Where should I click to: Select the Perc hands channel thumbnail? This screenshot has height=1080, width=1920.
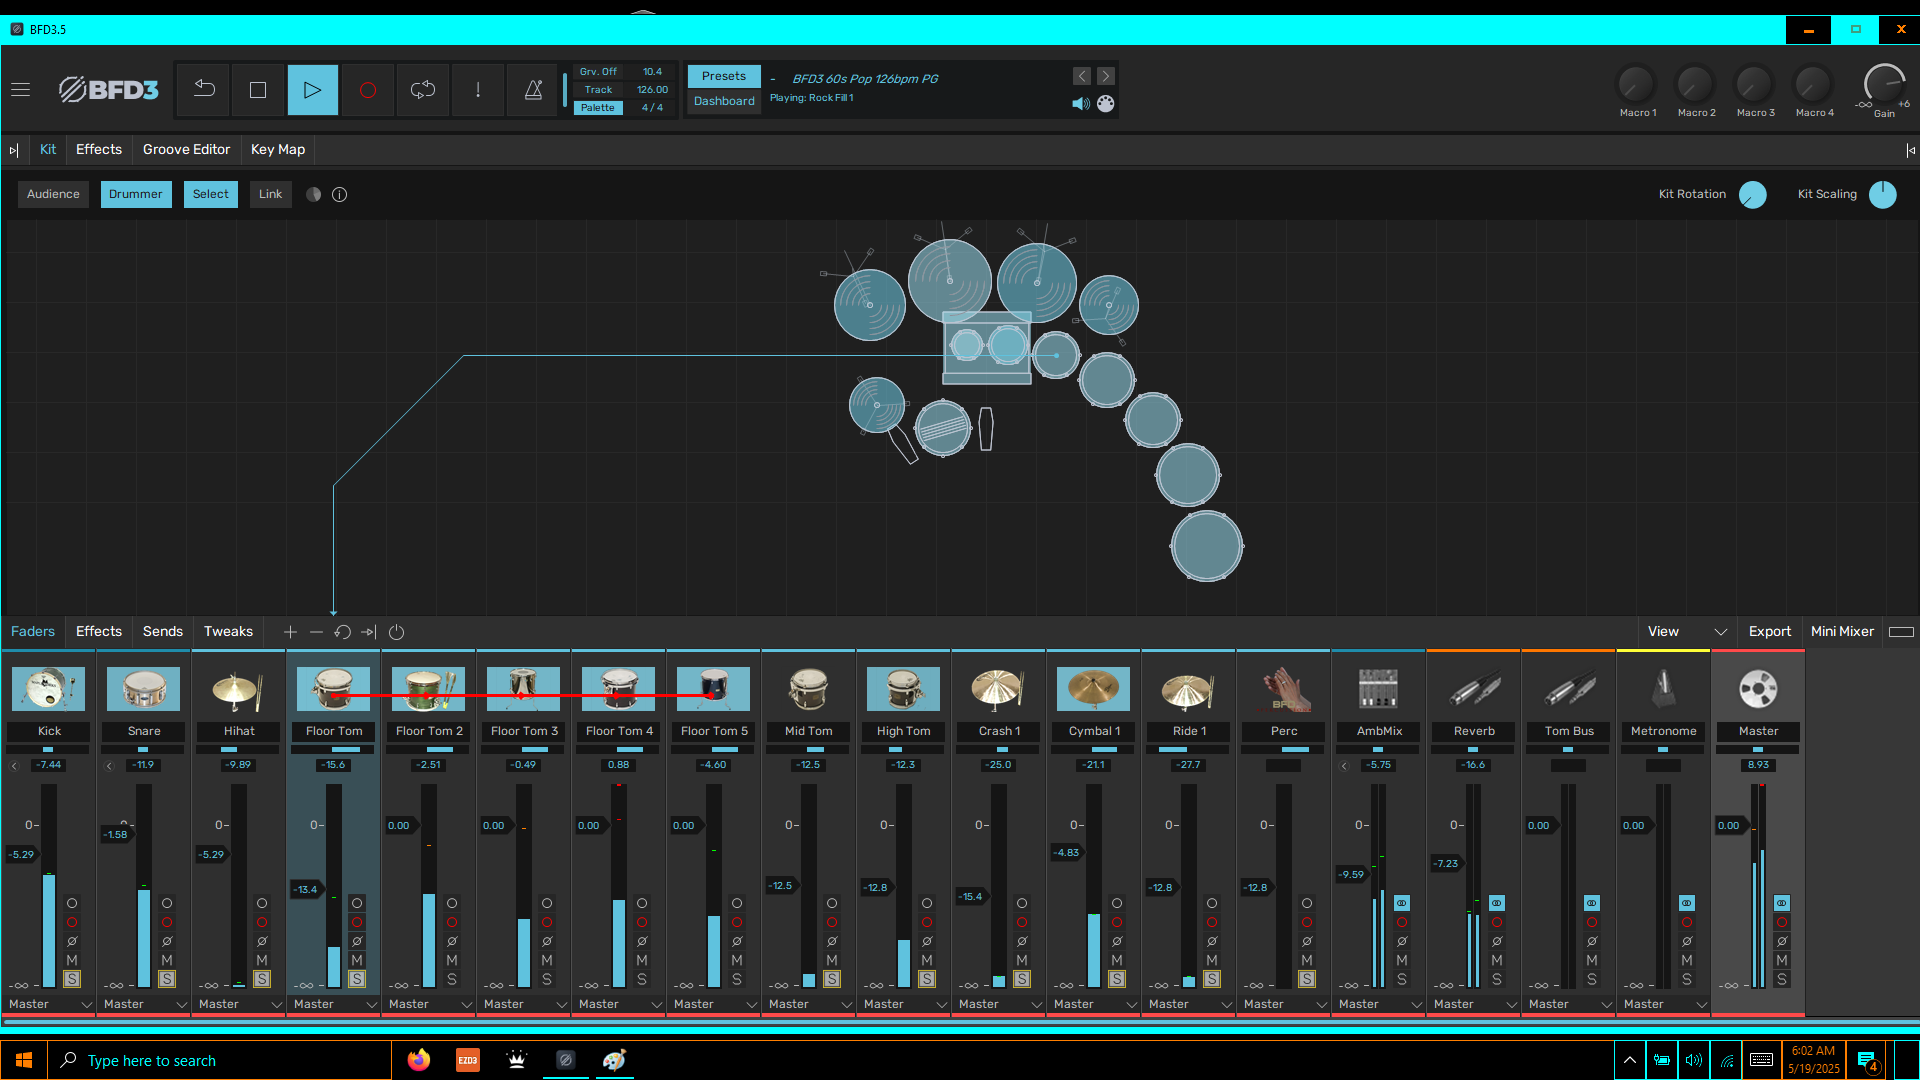pyautogui.click(x=1284, y=689)
